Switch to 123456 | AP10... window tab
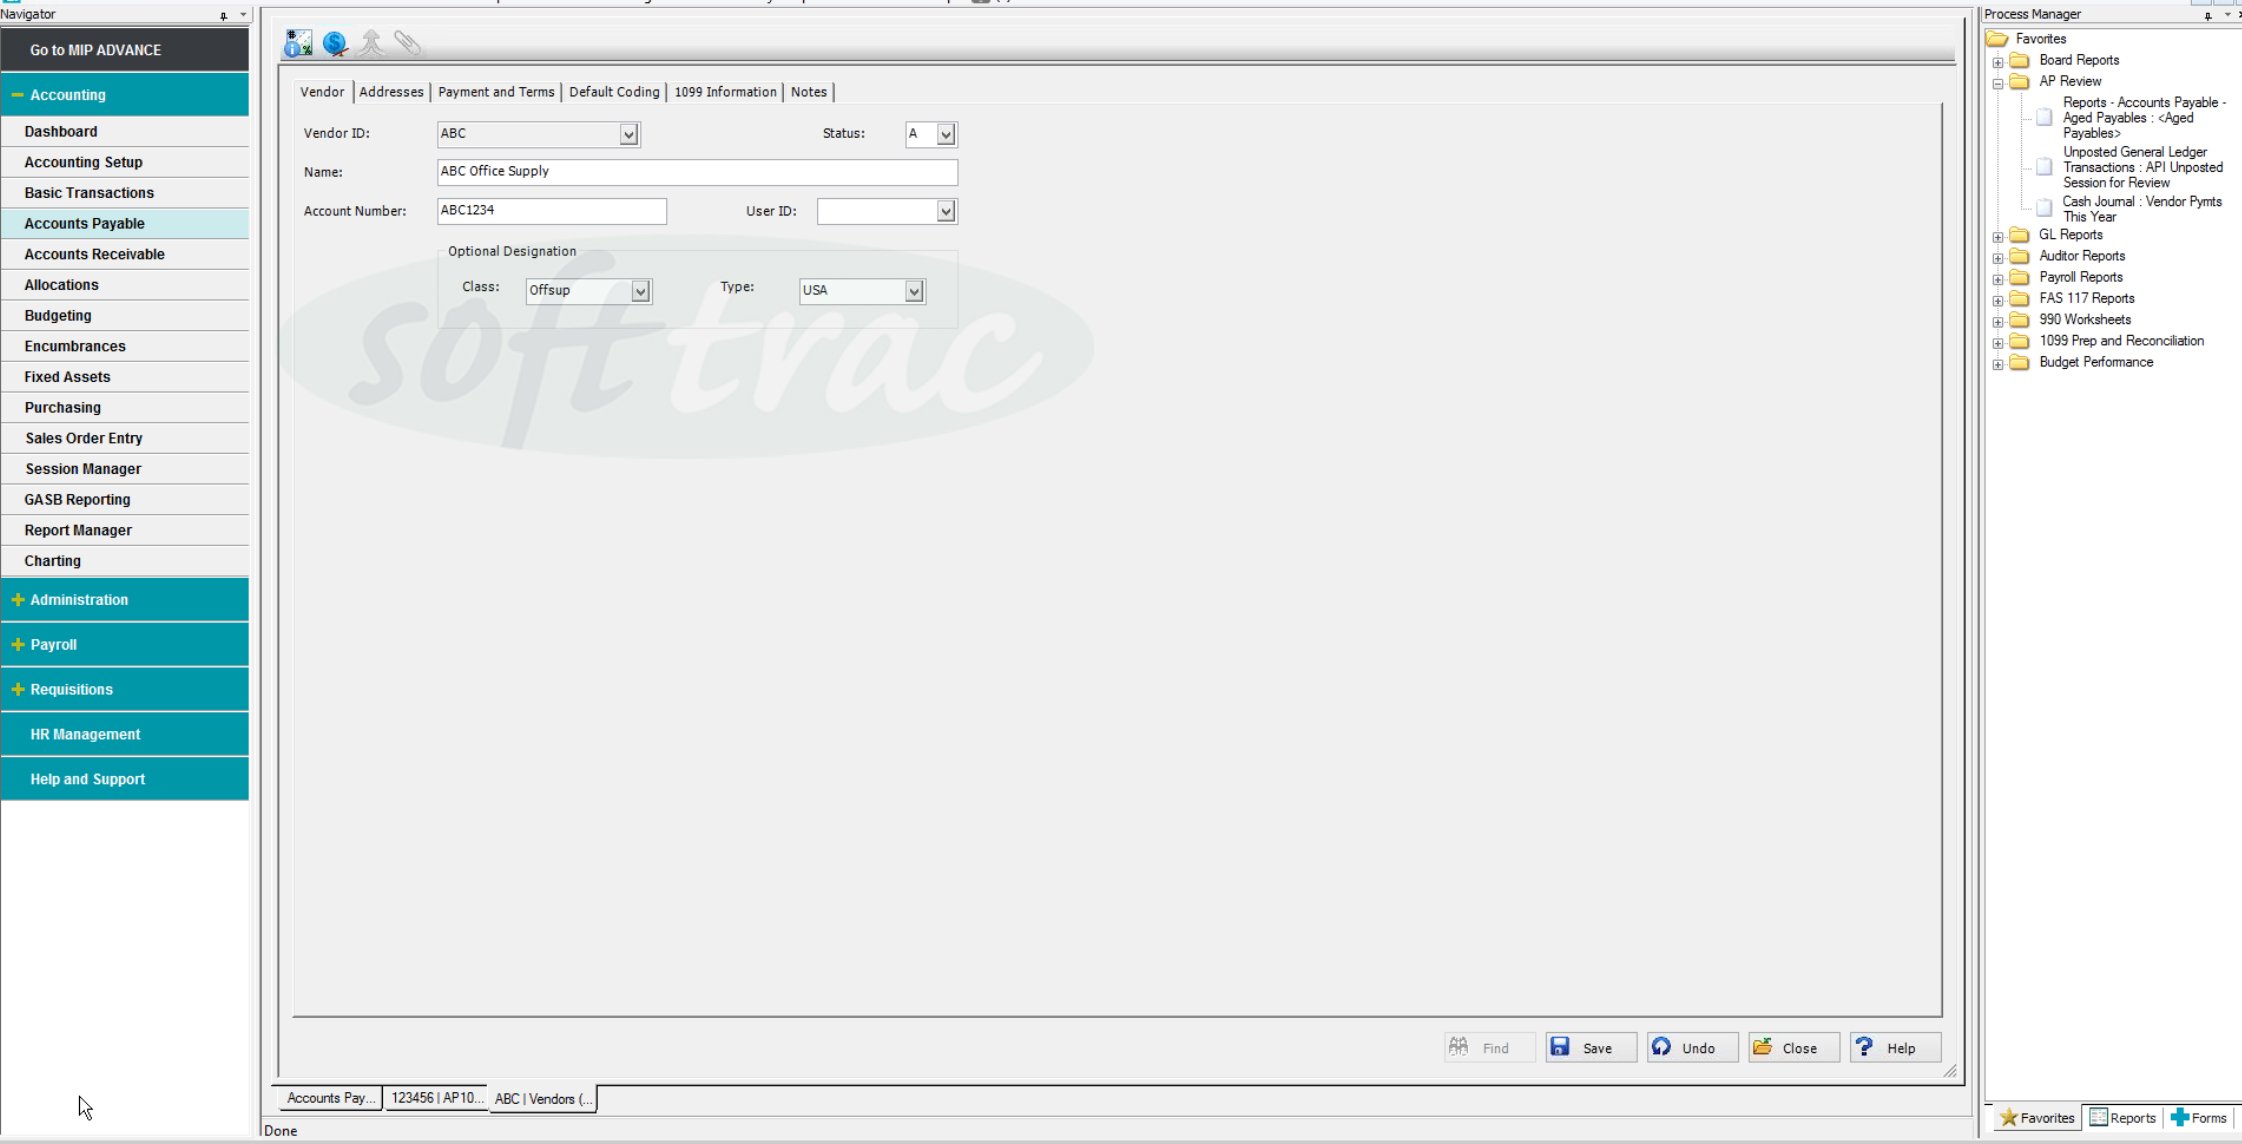Viewport: 2242px width, 1144px height. point(437,1098)
